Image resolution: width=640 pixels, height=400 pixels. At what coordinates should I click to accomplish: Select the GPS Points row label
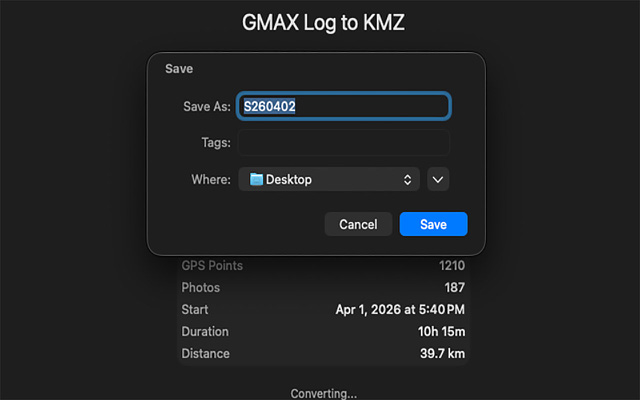pos(212,266)
